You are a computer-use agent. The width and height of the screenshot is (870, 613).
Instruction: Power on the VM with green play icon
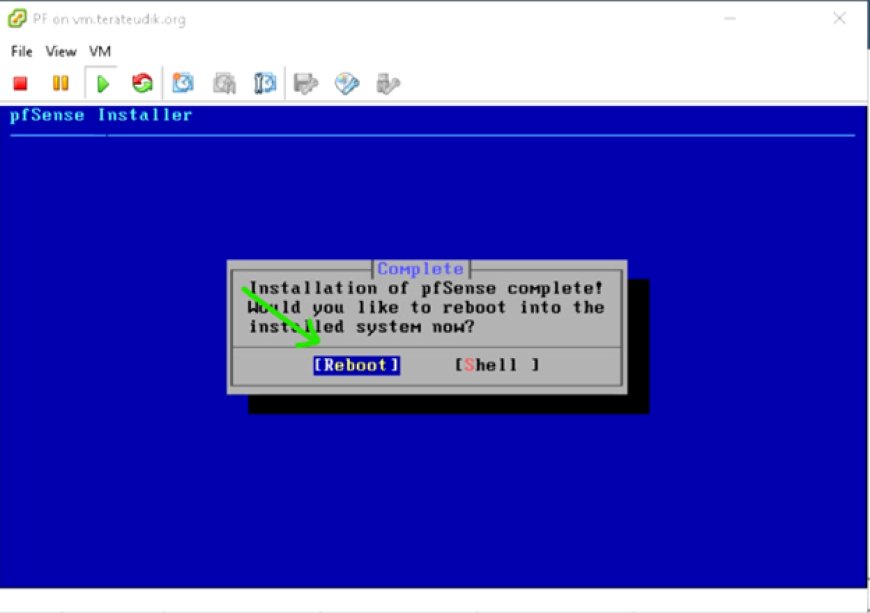click(102, 84)
